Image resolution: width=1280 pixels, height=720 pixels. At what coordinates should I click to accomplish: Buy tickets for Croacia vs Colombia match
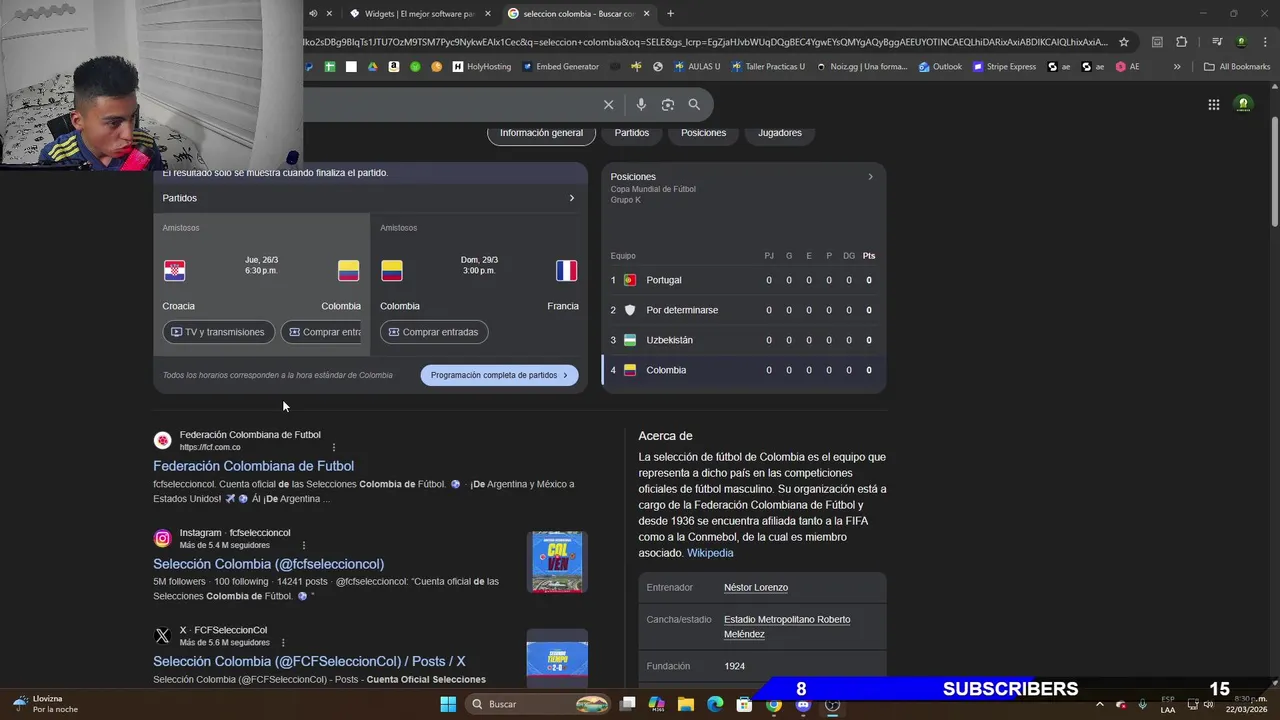(324, 332)
